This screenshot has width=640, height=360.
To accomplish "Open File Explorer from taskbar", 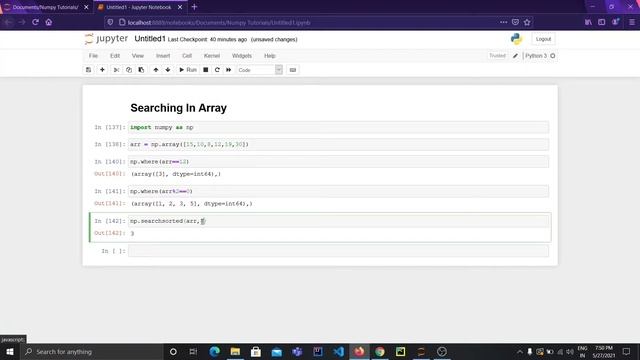I will 235,351.
